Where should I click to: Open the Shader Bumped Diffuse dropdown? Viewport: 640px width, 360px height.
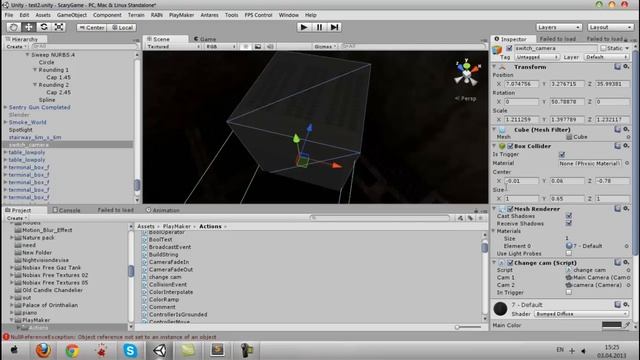tap(581, 314)
